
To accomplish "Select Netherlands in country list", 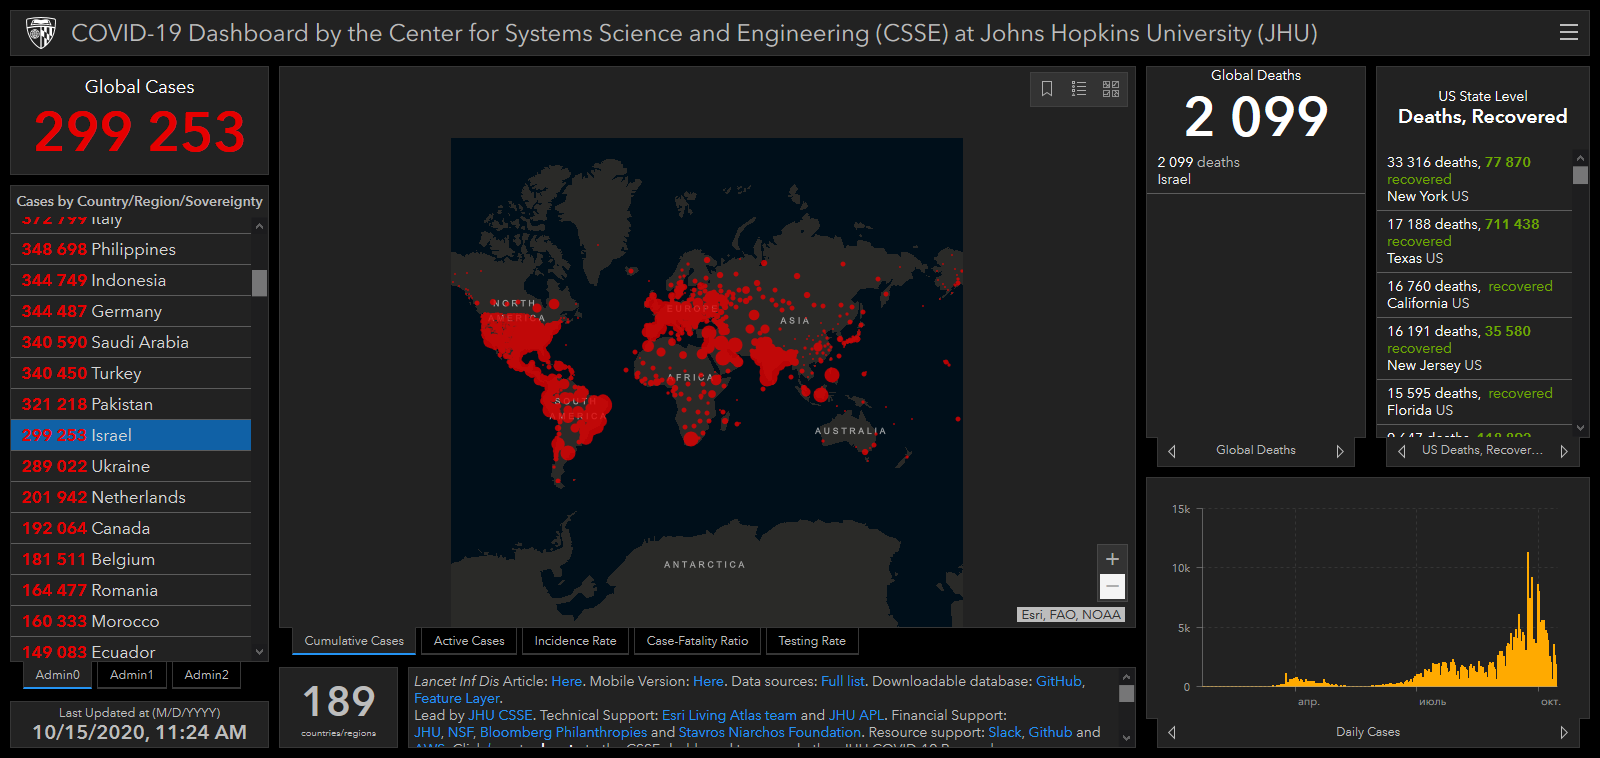I will [x=131, y=497].
